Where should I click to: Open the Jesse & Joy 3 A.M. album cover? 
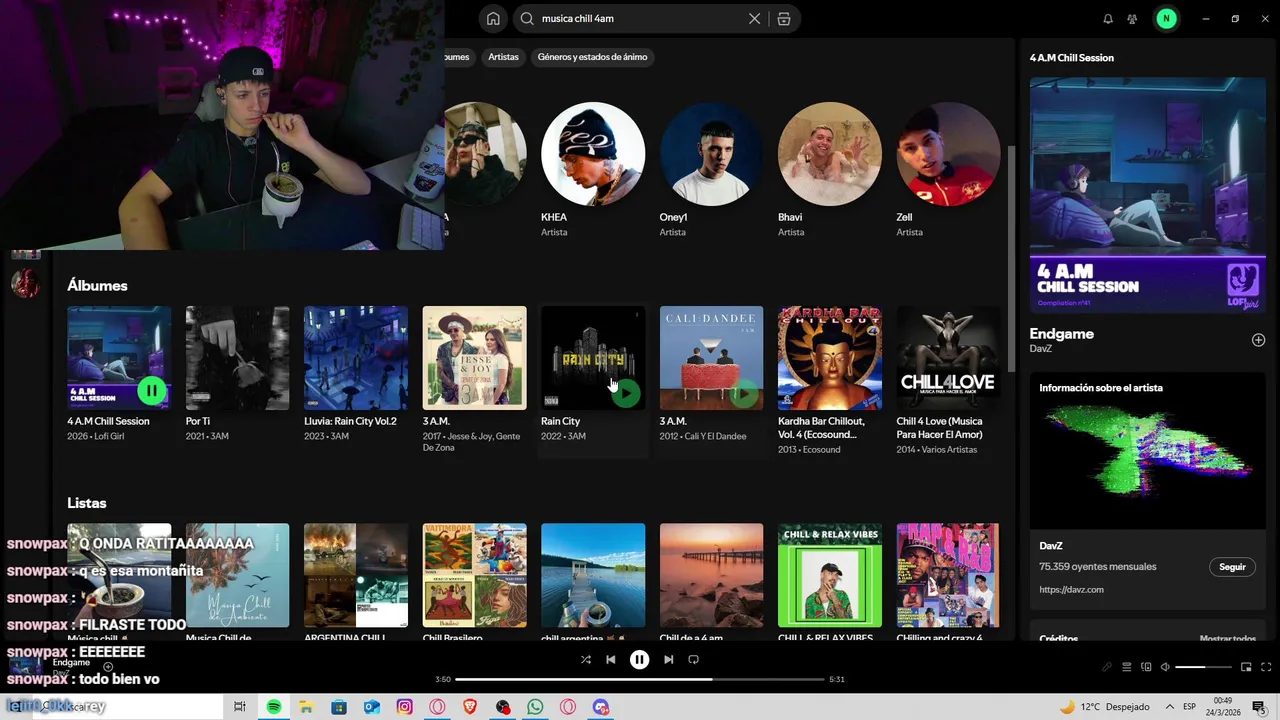pyautogui.click(x=474, y=358)
